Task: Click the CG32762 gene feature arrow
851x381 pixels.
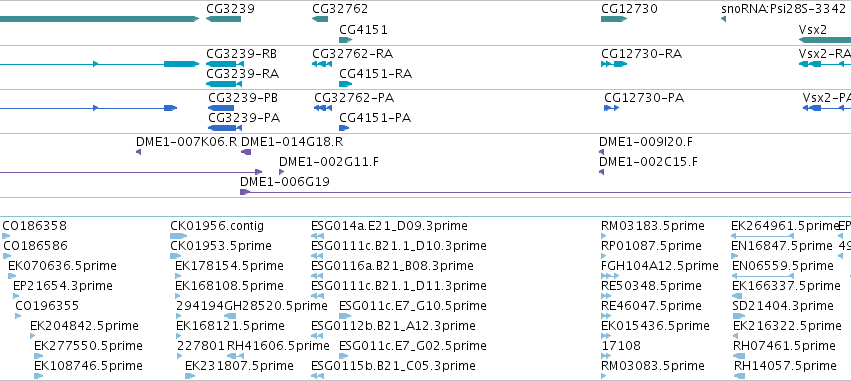Action: pos(320,19)
